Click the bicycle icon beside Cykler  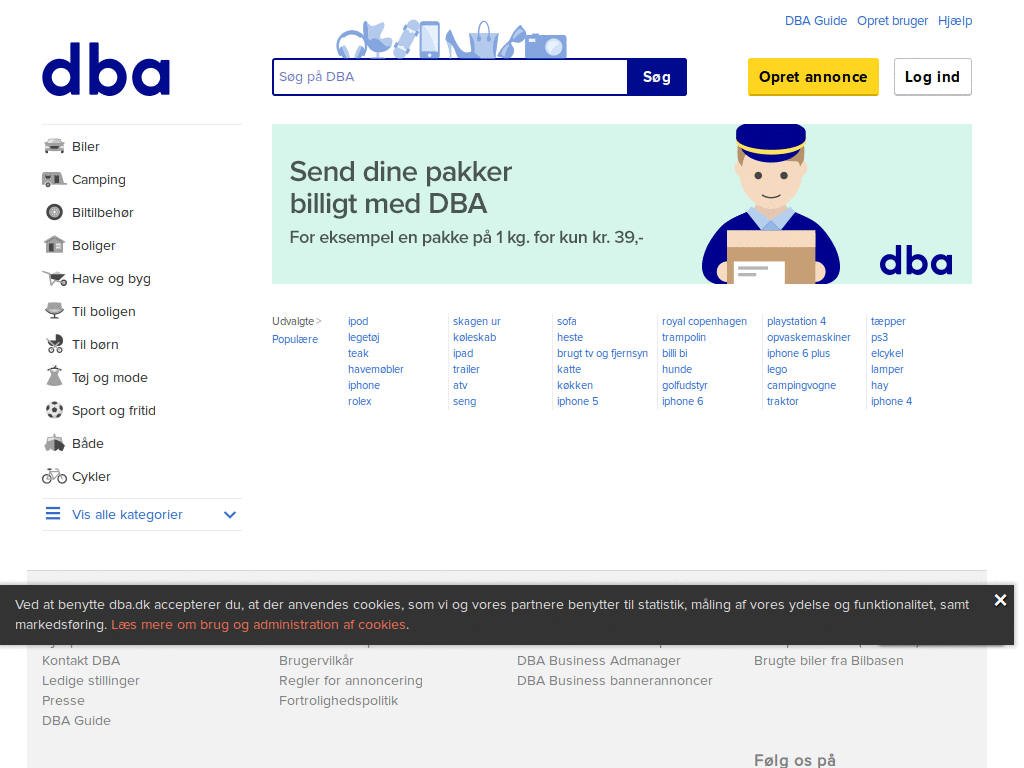point(54,476)
